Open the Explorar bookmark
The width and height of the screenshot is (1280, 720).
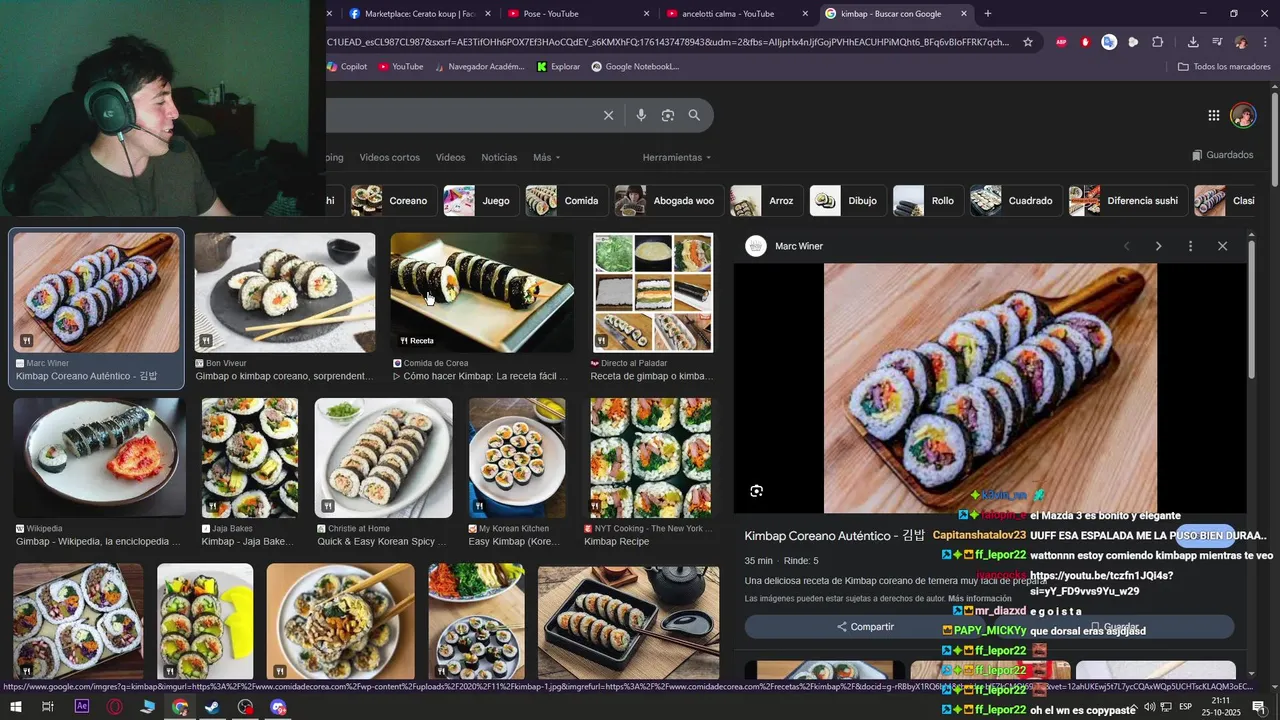[x=558, y=67]
